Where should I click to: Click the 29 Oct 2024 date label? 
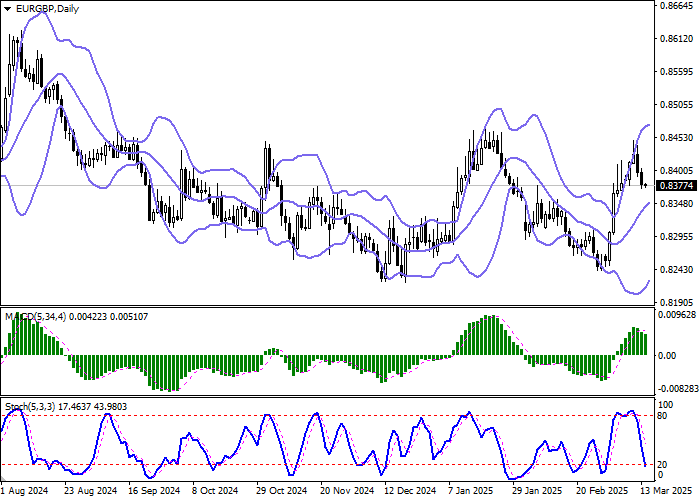(280, 492)
